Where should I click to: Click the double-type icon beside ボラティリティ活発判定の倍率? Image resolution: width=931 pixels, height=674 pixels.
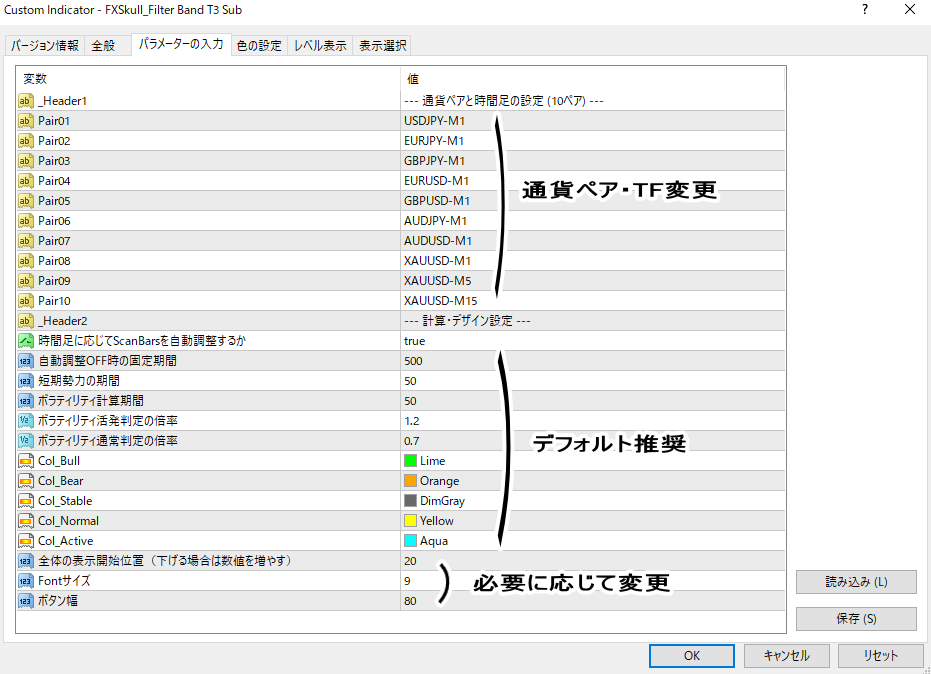[x=26, y=421]
